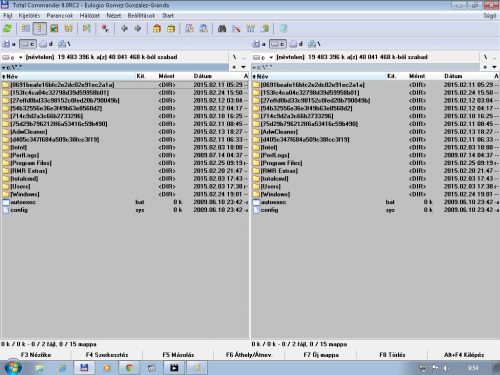Open the Windows Start orb

tap(13, 367)
